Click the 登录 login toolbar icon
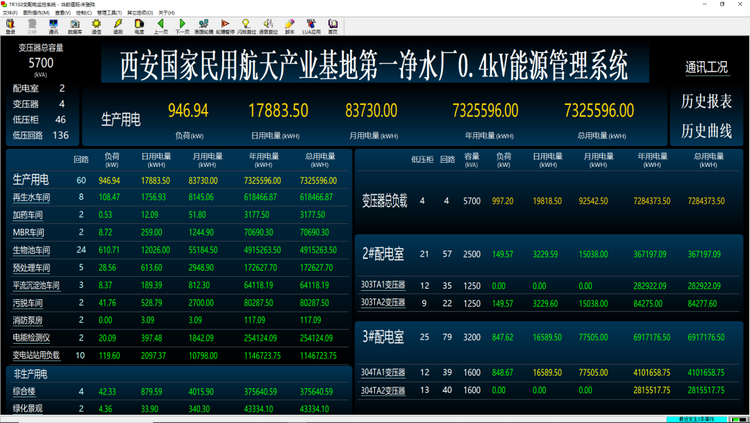 (10, 26)
